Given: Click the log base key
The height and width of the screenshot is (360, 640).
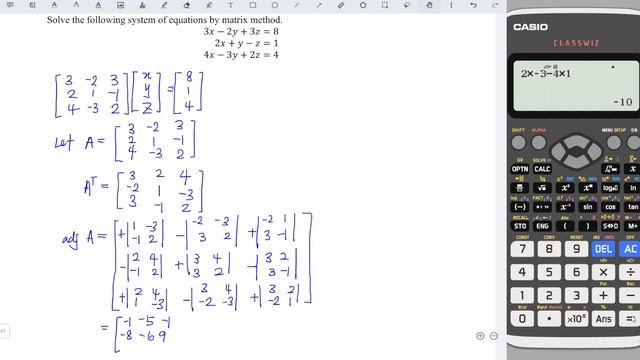Looking at the screenshot, I should (611, 188).
